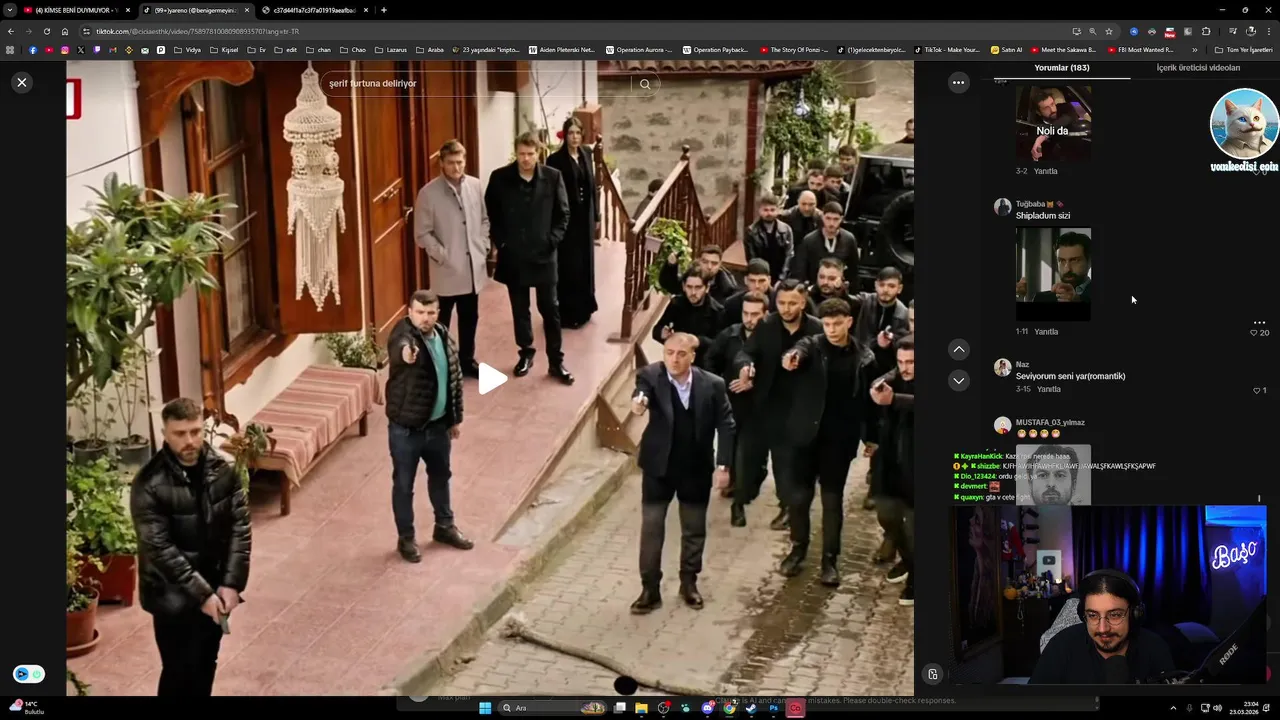Open the browser zoom magnifier icon

[x=1092, y=31]
